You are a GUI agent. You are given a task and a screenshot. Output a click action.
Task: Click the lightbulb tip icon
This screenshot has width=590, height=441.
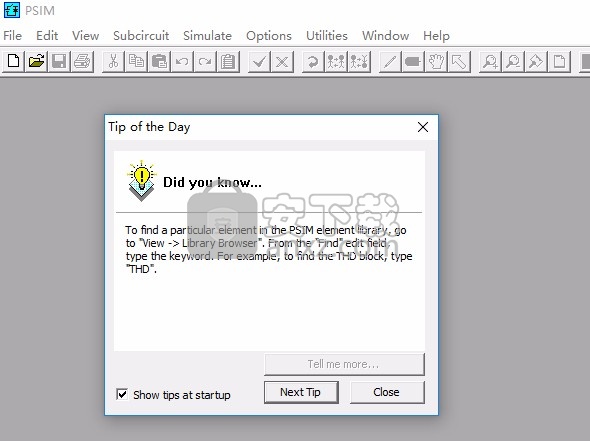pyautogui.click(x=141, y=181)
